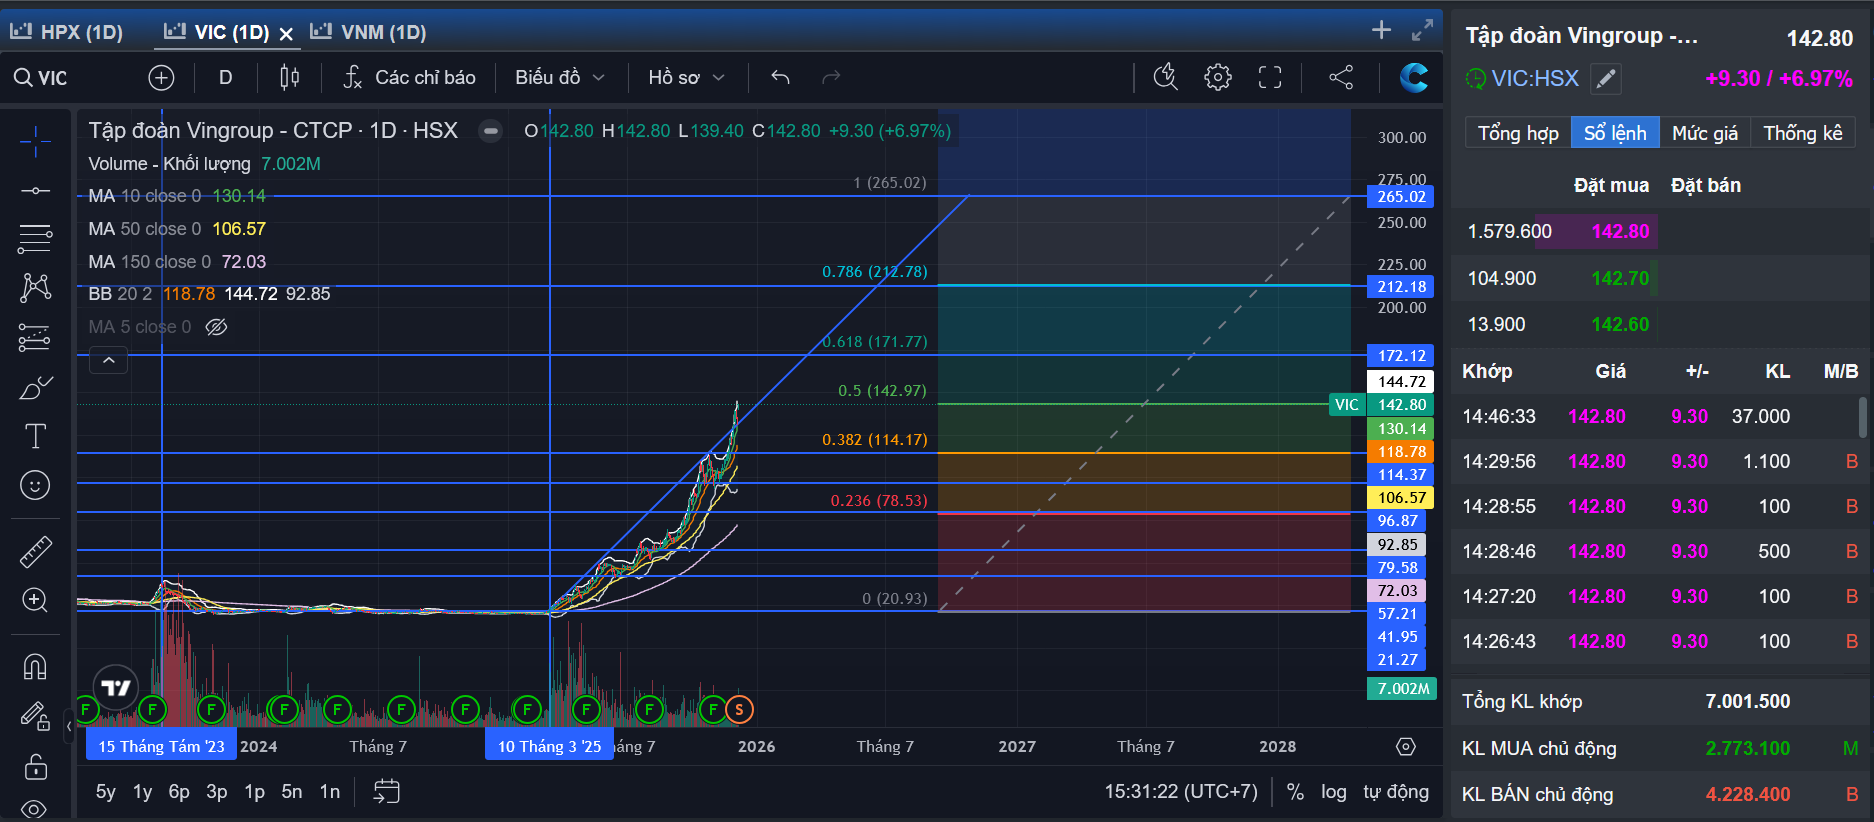Open the Hồ sơ dropdown menu
1874x822 pixels.
click(x=686, y=77)
